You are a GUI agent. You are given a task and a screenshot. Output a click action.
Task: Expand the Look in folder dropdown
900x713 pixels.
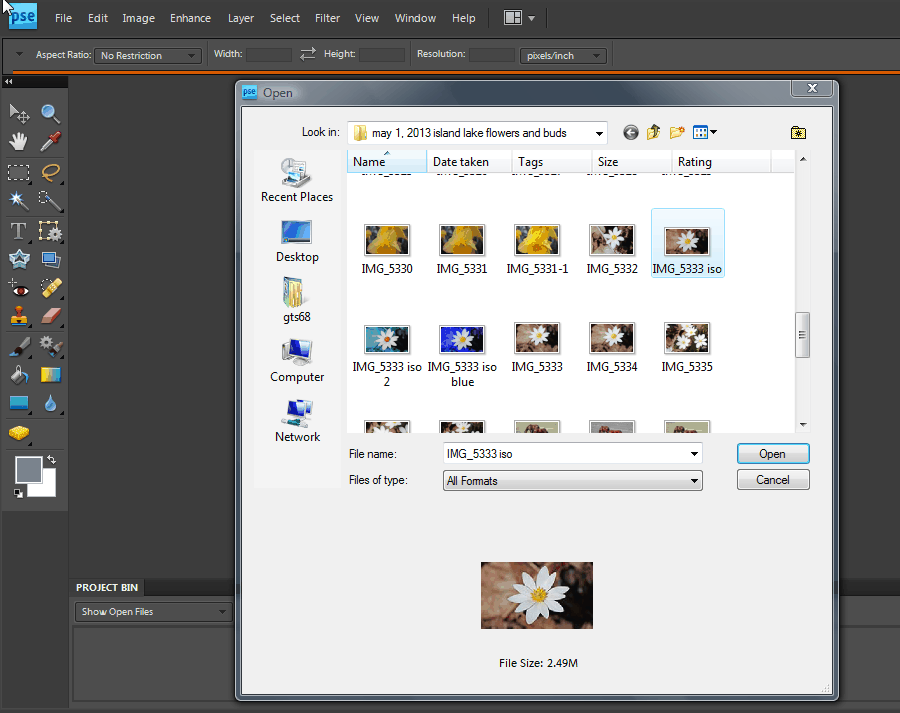click(x=598, y=133)
